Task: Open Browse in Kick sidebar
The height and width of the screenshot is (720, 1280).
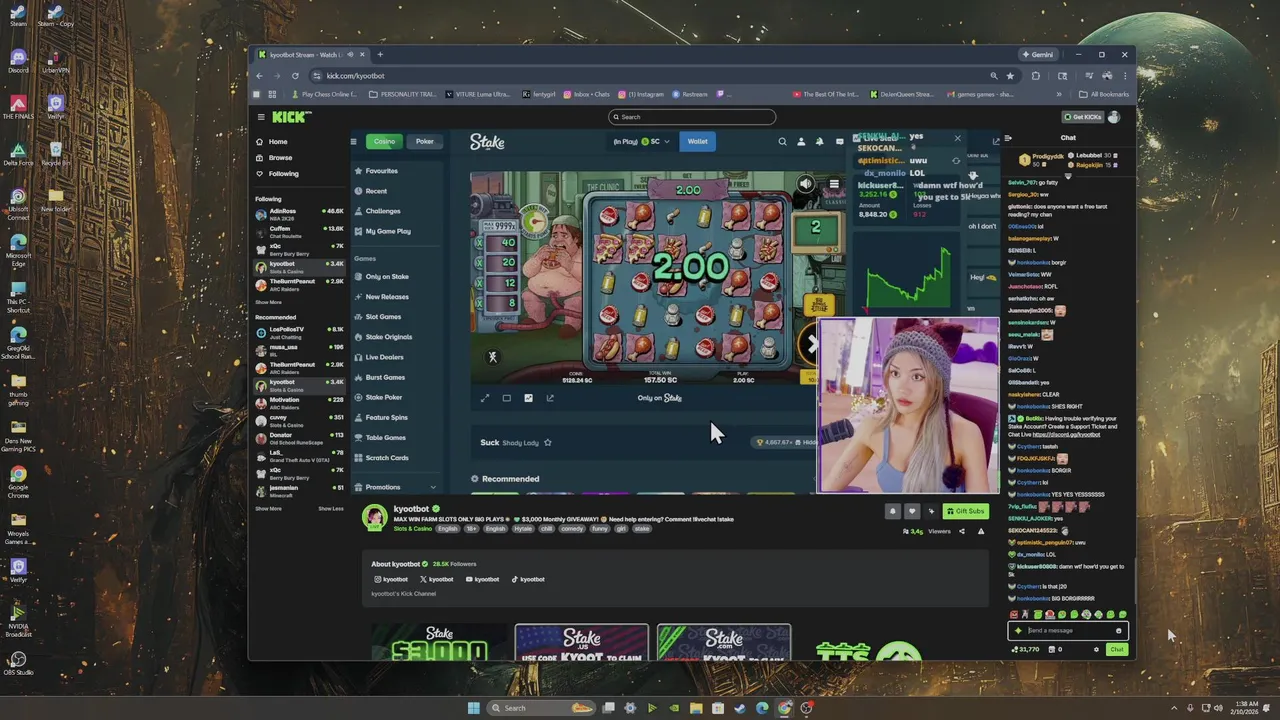Action: (280, 158)
